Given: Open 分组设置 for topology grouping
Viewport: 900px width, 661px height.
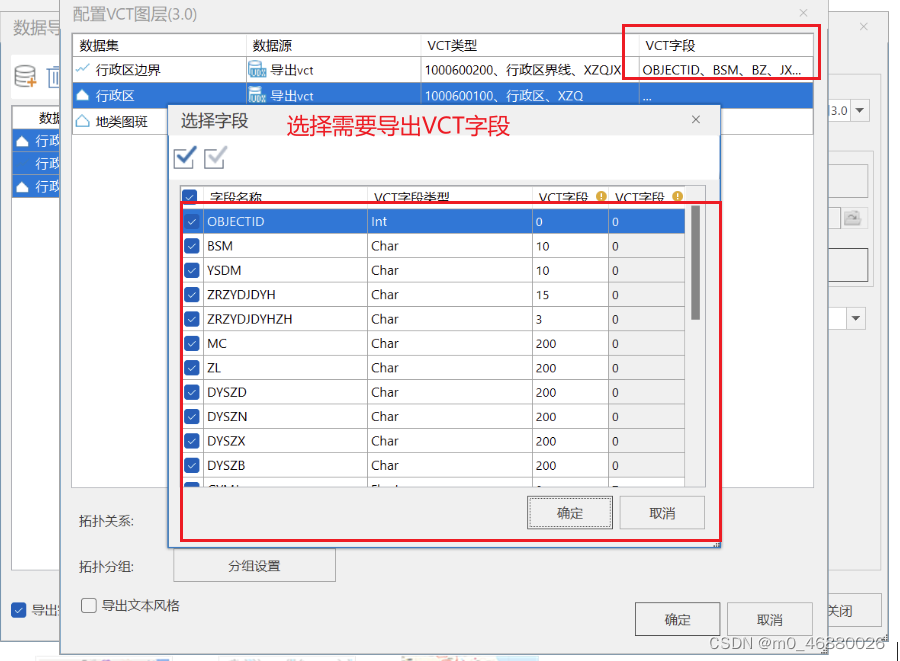Looking at the screenshot, I should pos(254,565).
